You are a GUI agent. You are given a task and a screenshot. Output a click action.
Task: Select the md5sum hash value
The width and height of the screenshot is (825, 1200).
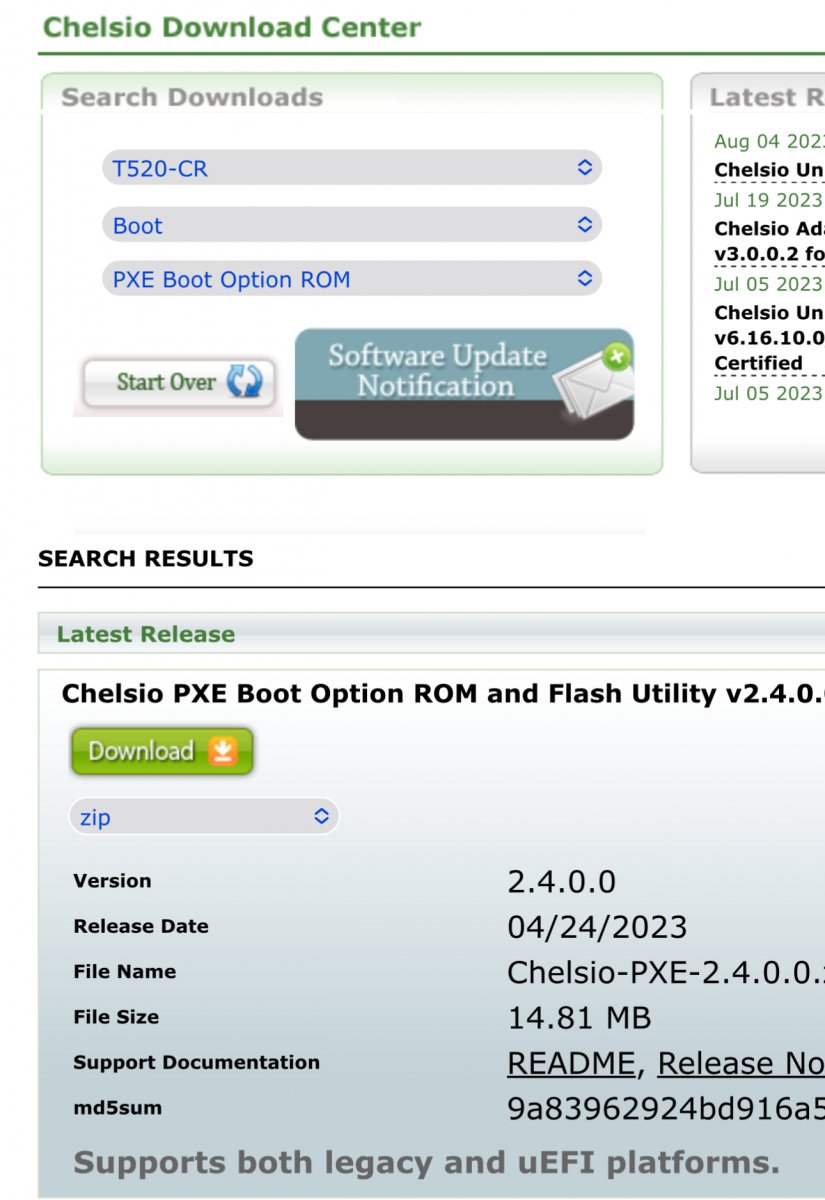(x=666, y=1108)
